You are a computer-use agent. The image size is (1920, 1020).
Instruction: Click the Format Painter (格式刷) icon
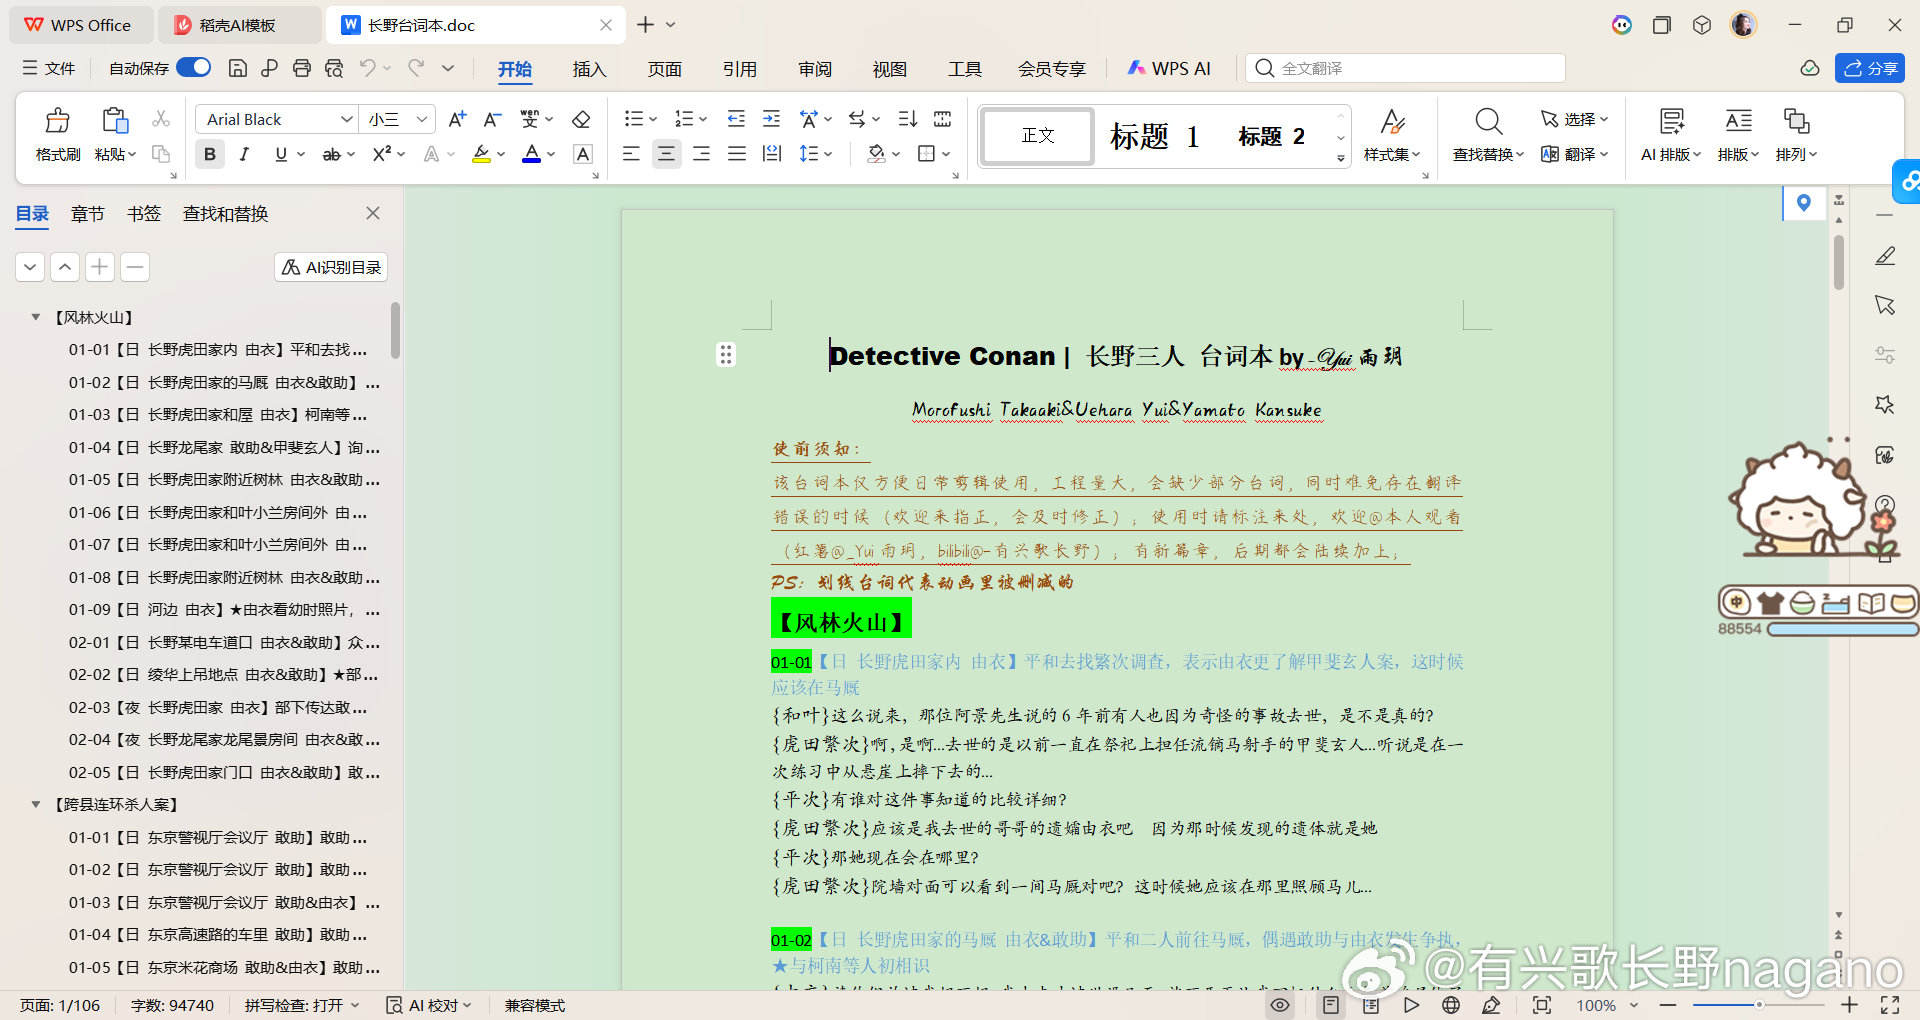pos(58,121)
